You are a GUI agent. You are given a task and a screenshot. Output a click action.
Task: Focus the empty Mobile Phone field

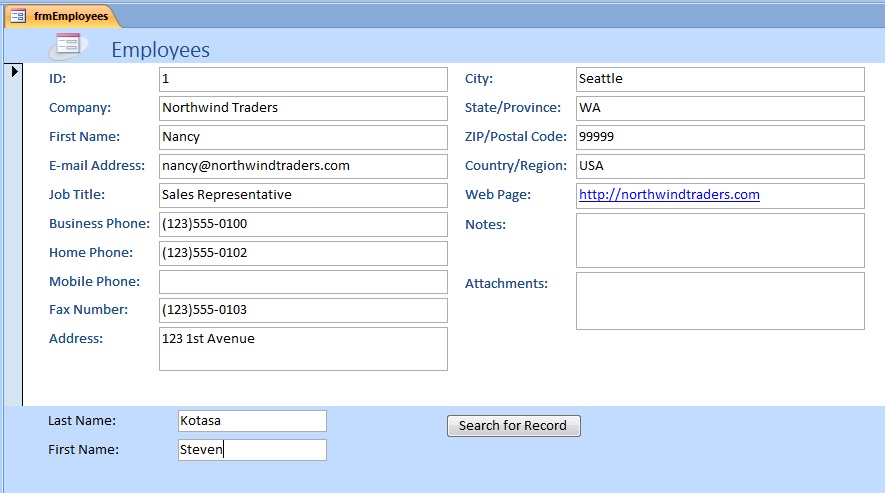(x=303, y=282)
